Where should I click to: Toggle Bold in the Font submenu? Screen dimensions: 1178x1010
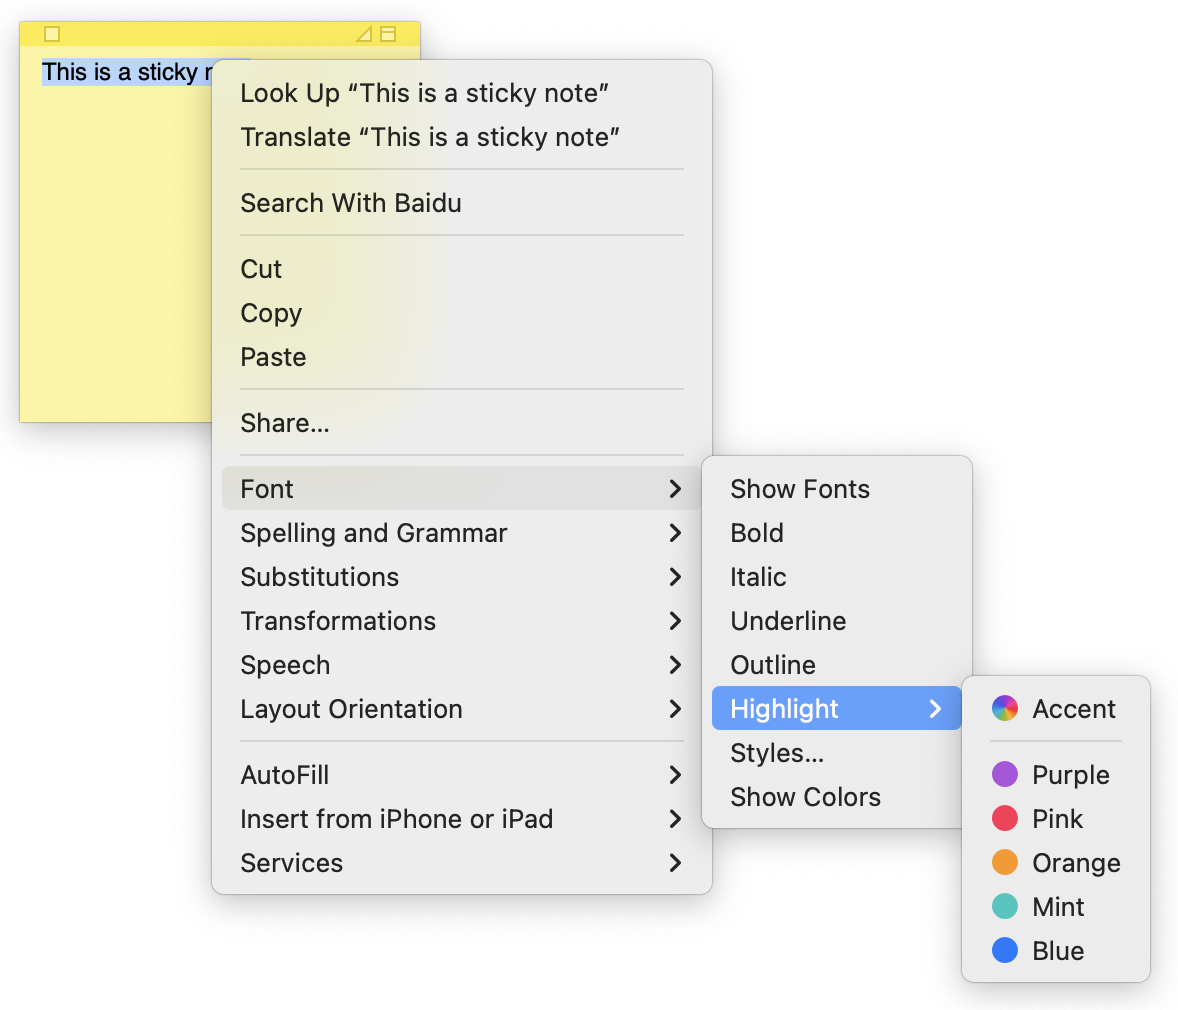(757, 533)
